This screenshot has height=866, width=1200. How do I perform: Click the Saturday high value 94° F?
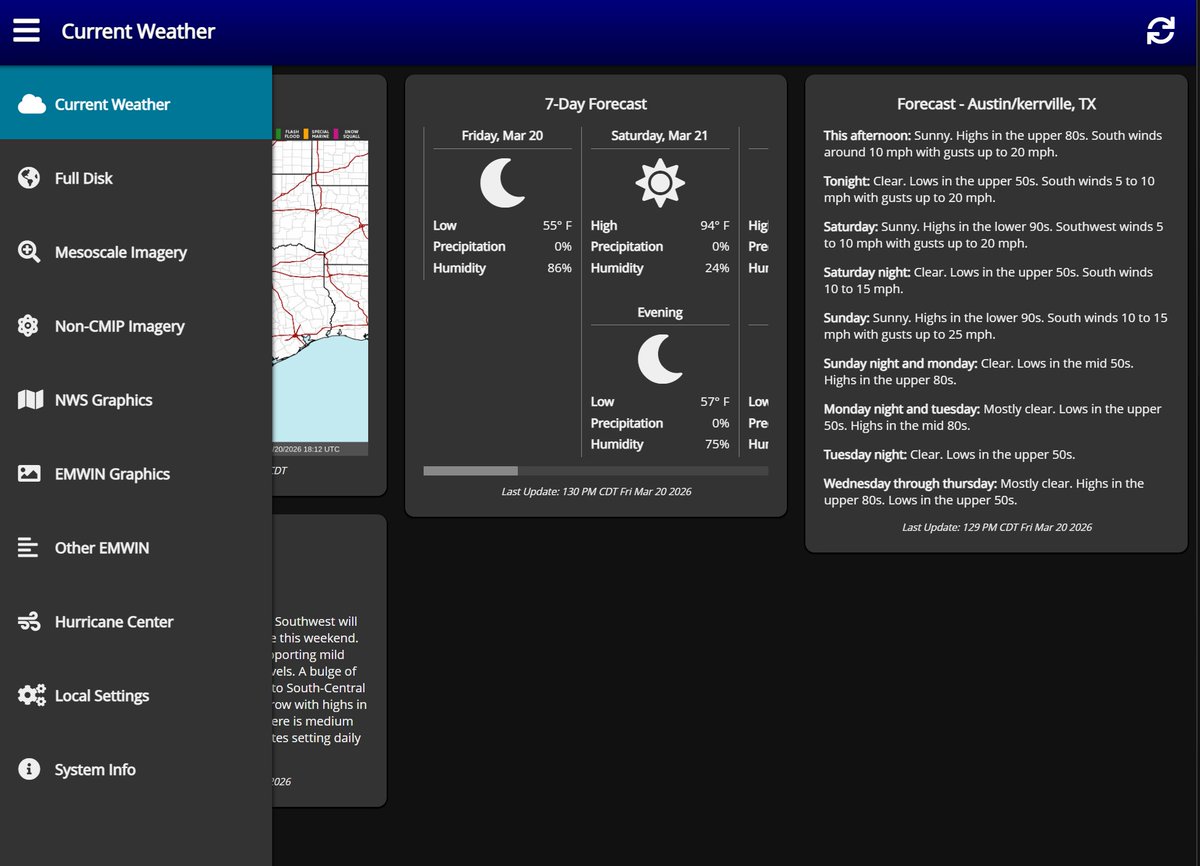tap(715, 225)
